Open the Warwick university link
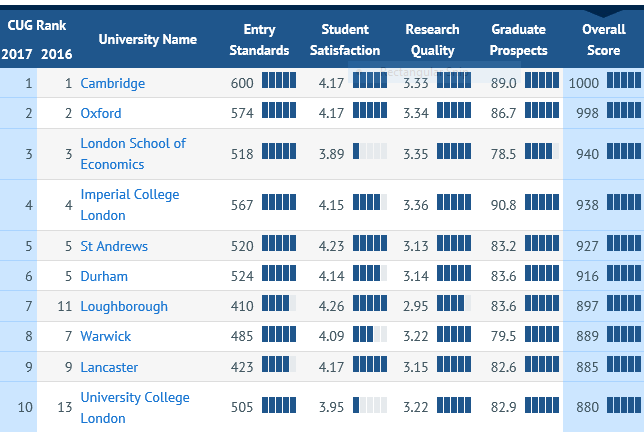644x432 pixels. coord(106,336)
